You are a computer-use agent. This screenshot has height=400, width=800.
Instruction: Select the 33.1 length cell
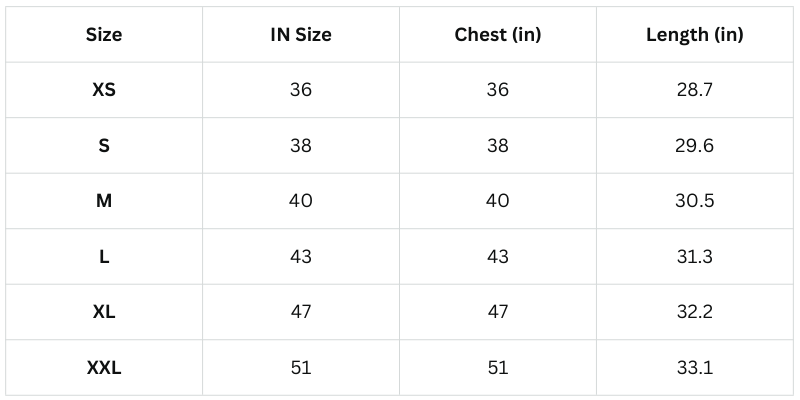coord(694,368)
